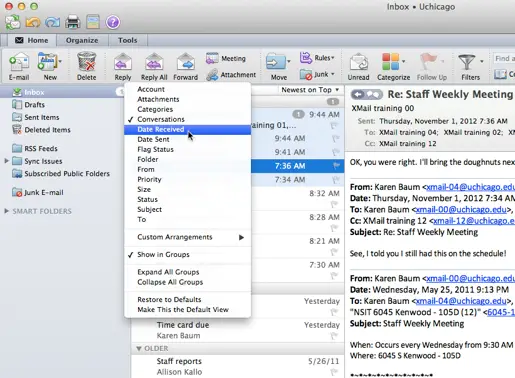Click the Undo arrow icon
The image size is (515, 378).
pos(33,22)
